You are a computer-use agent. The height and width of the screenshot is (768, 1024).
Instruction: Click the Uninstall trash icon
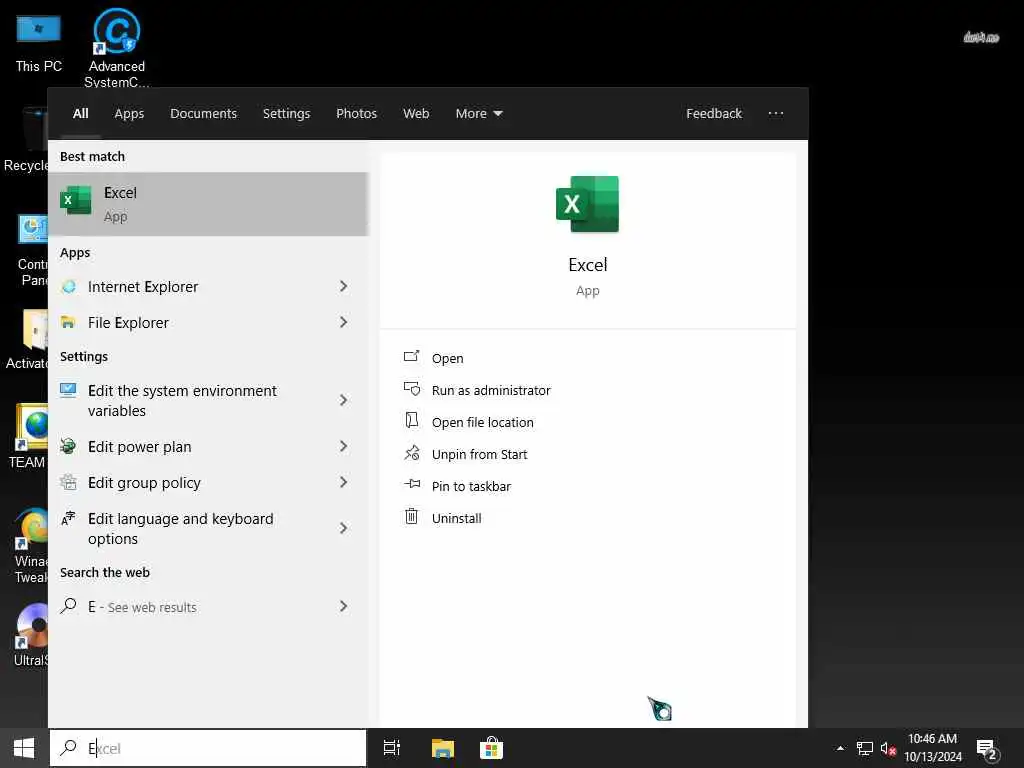pyautogui.click(x=411, y=517)
